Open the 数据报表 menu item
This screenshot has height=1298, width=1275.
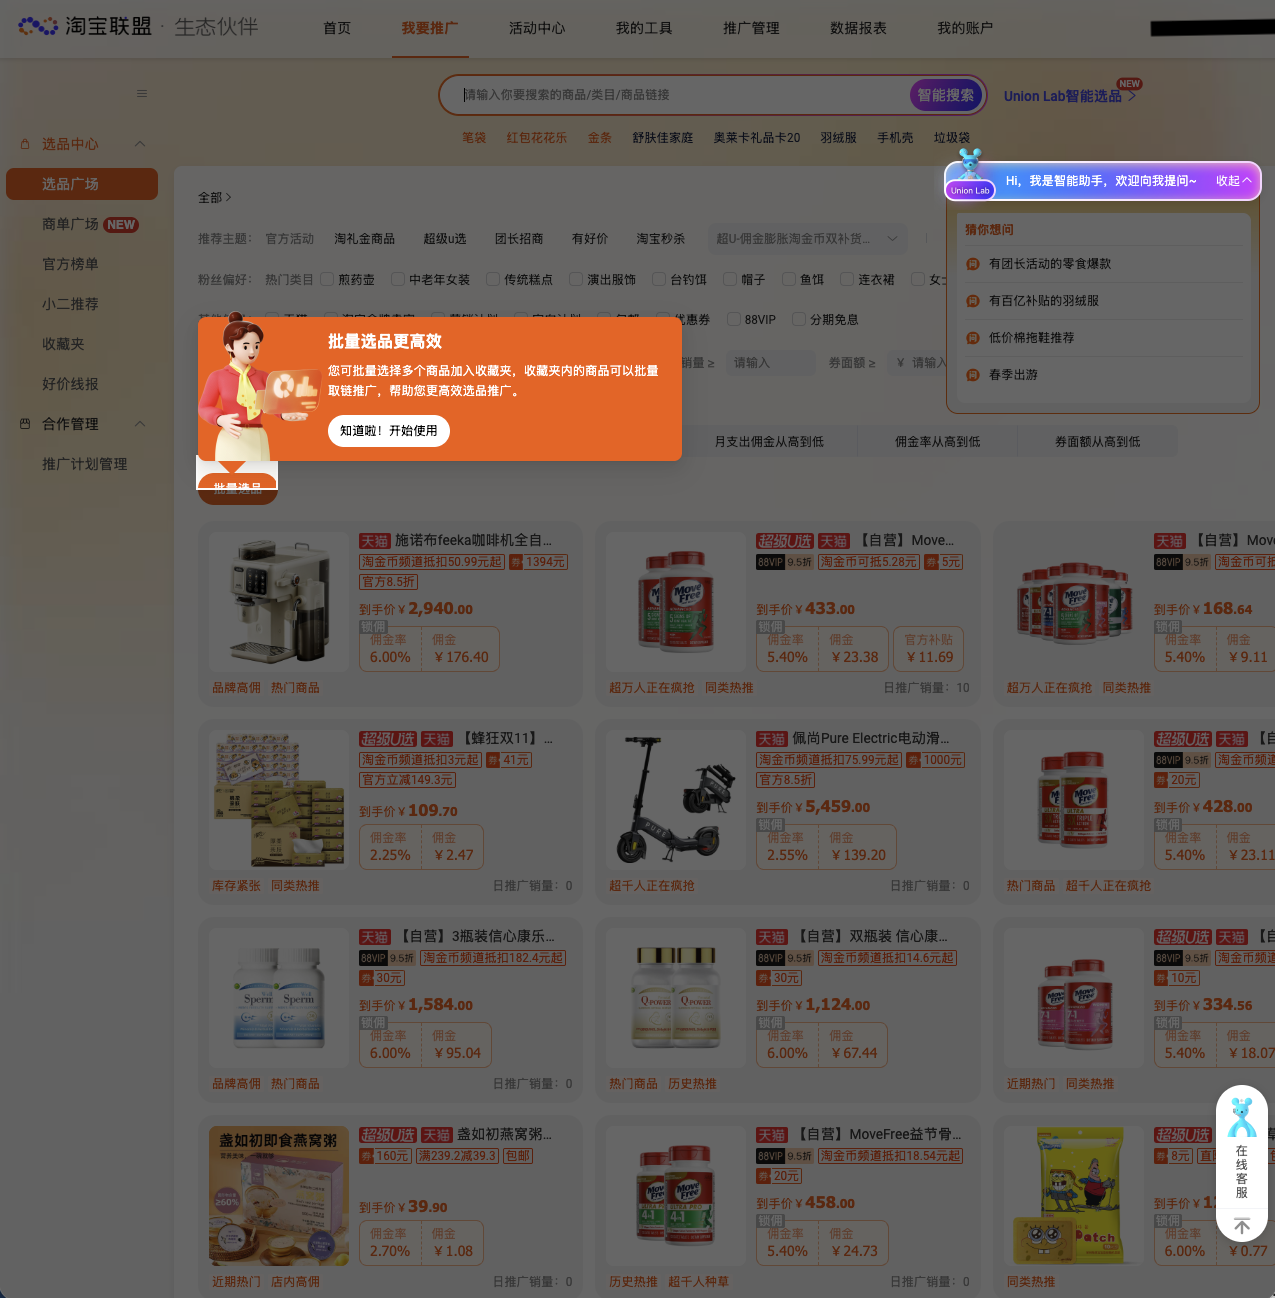tap(859, 29)
